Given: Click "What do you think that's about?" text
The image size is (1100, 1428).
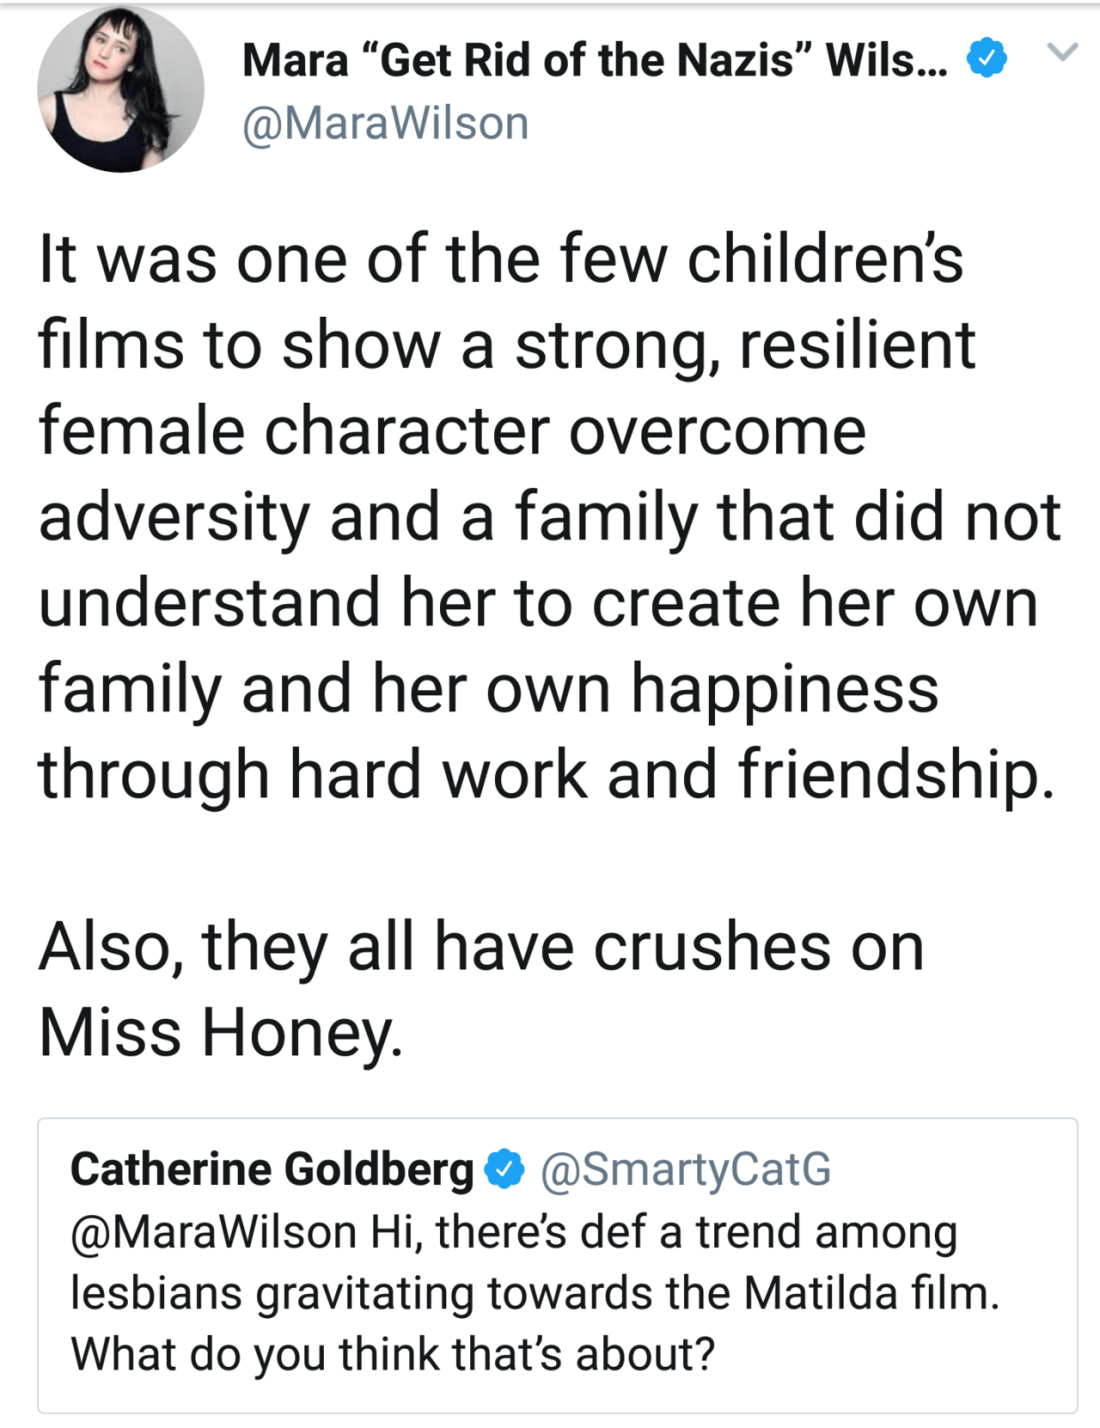Looking at the screenshot, I should pyautogui.click(x=392, y=1354).
